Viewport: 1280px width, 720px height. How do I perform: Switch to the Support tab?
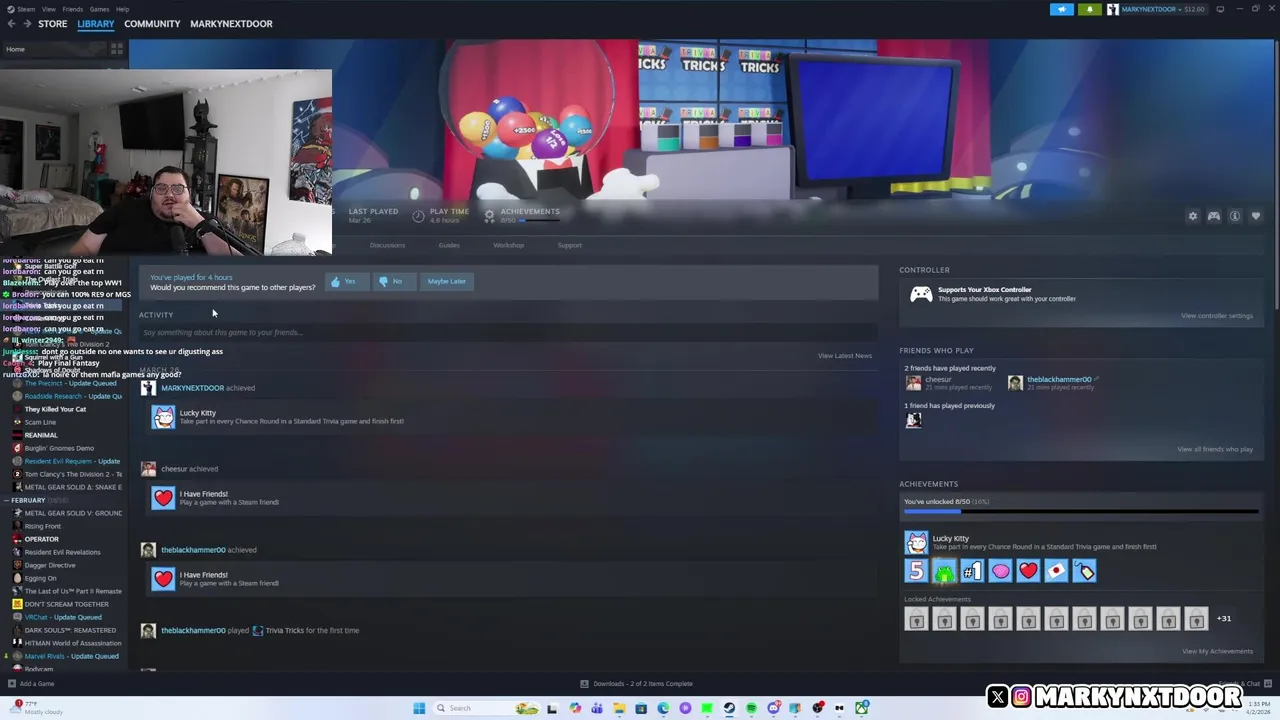(569, 245)
